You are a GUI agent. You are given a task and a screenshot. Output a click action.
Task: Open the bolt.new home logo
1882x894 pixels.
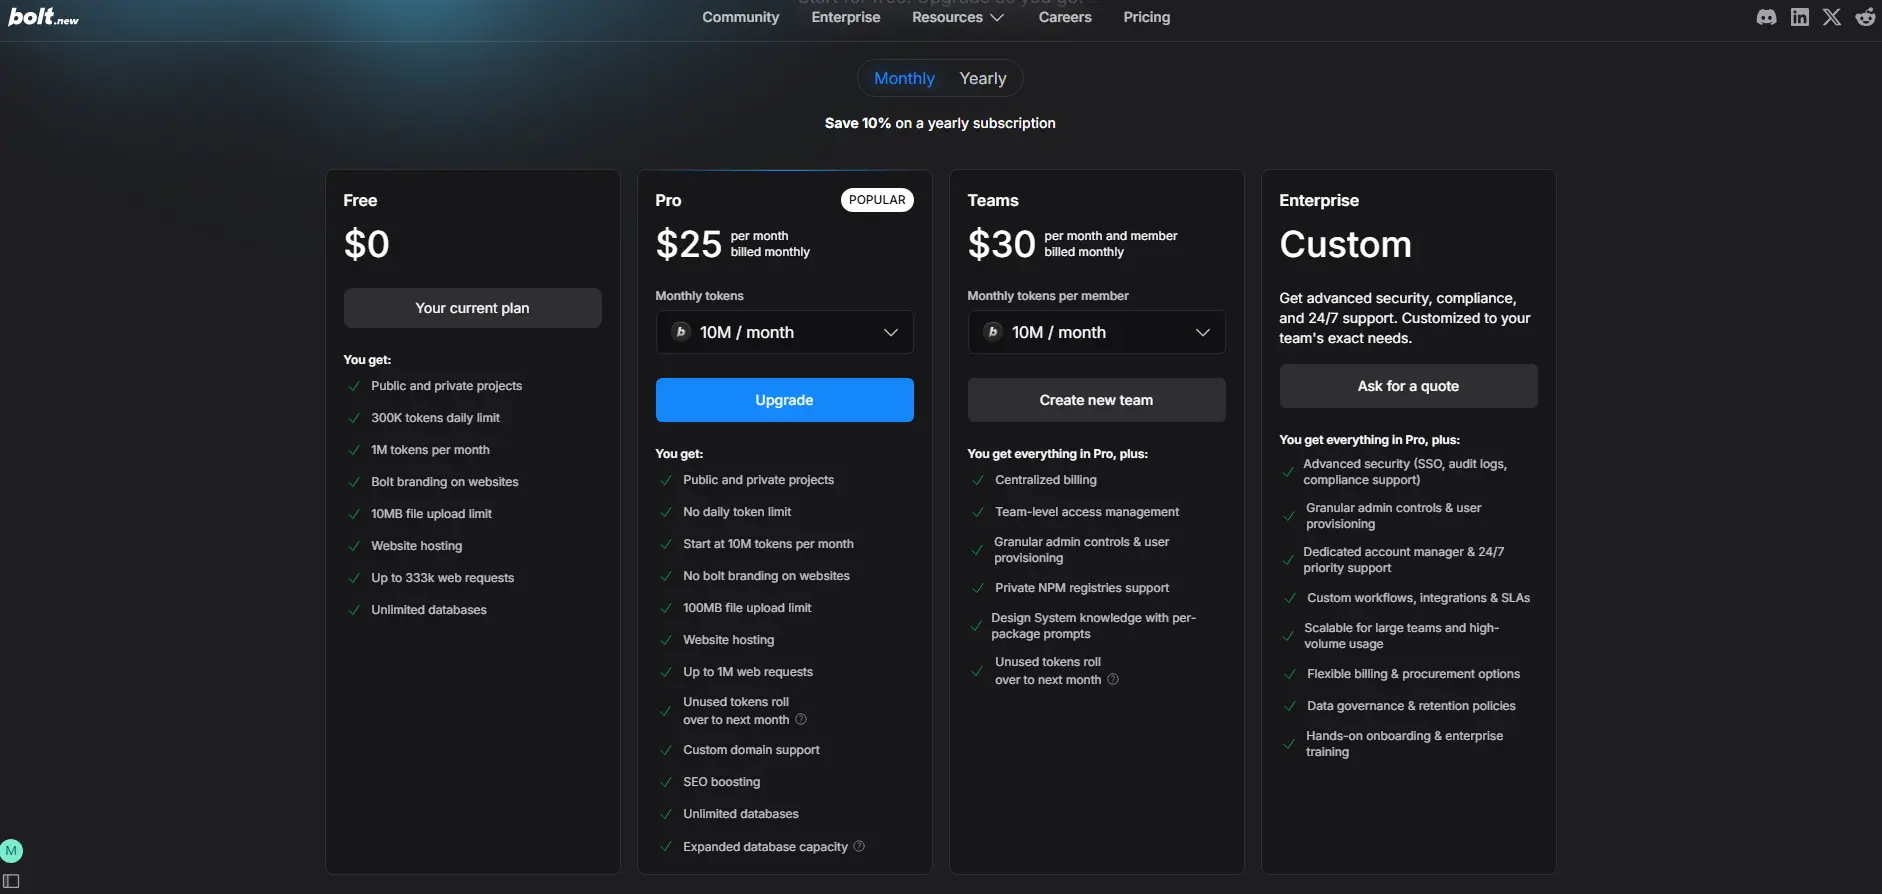44,17
